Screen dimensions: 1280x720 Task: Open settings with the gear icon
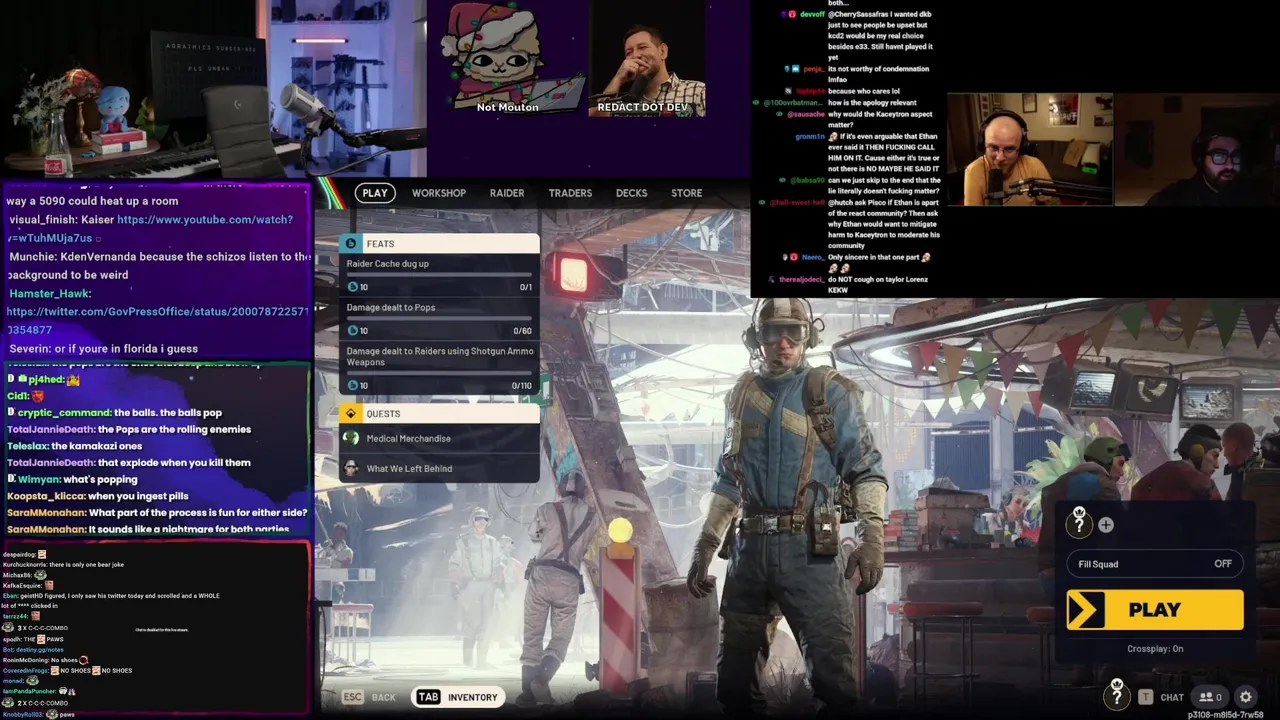point(1246,697)
